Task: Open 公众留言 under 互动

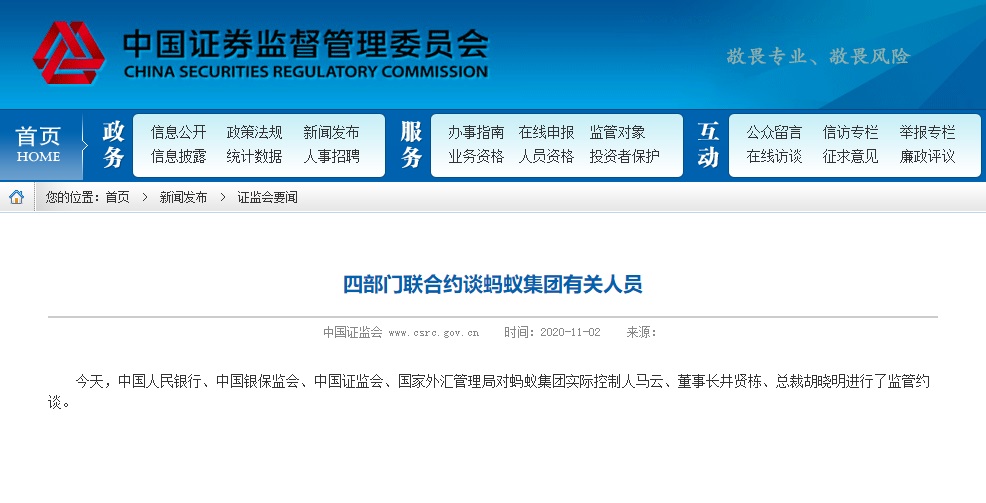Action: (x=774, y=132)
